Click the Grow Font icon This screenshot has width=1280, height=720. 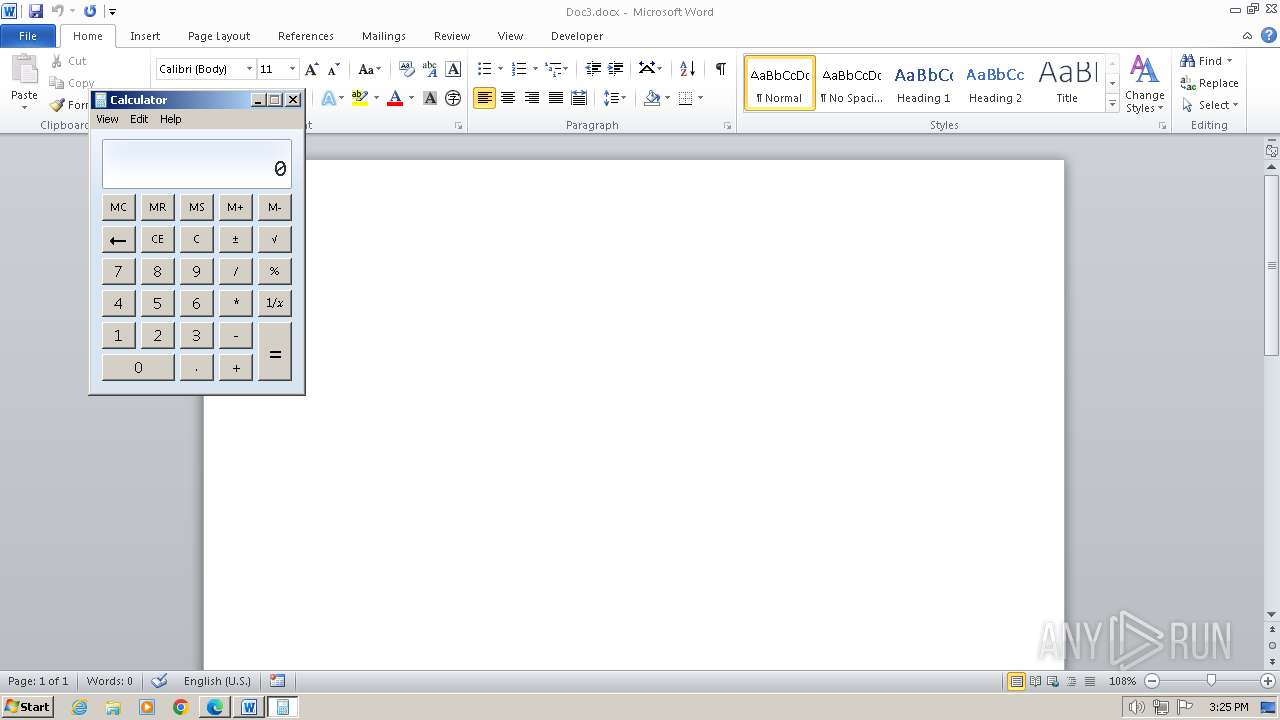312,69
